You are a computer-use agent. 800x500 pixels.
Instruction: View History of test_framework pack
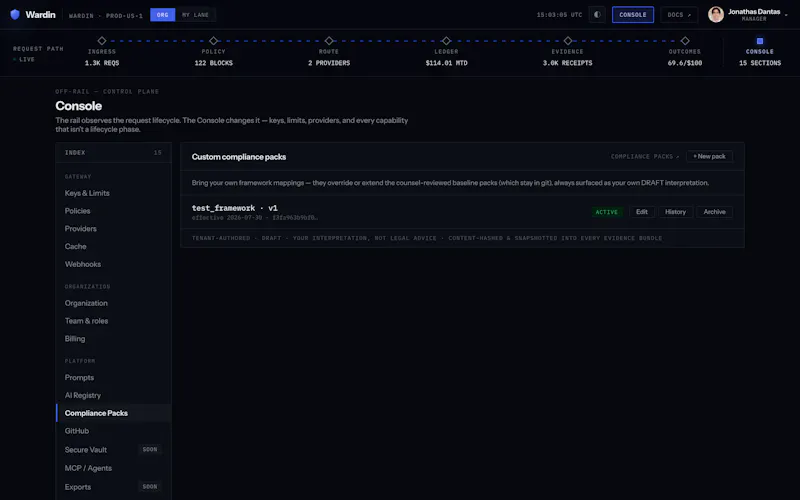pos(676,212)
